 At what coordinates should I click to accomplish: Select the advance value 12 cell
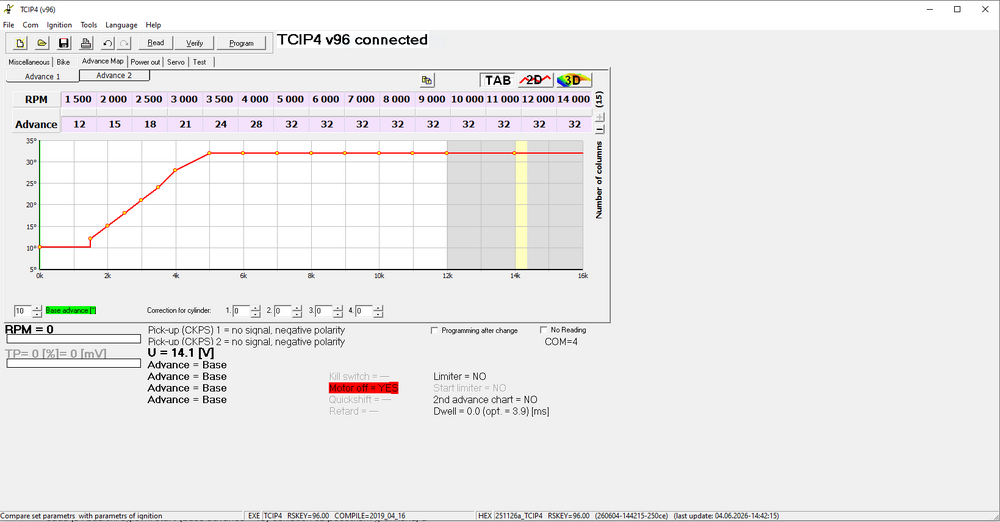[79, 124]
